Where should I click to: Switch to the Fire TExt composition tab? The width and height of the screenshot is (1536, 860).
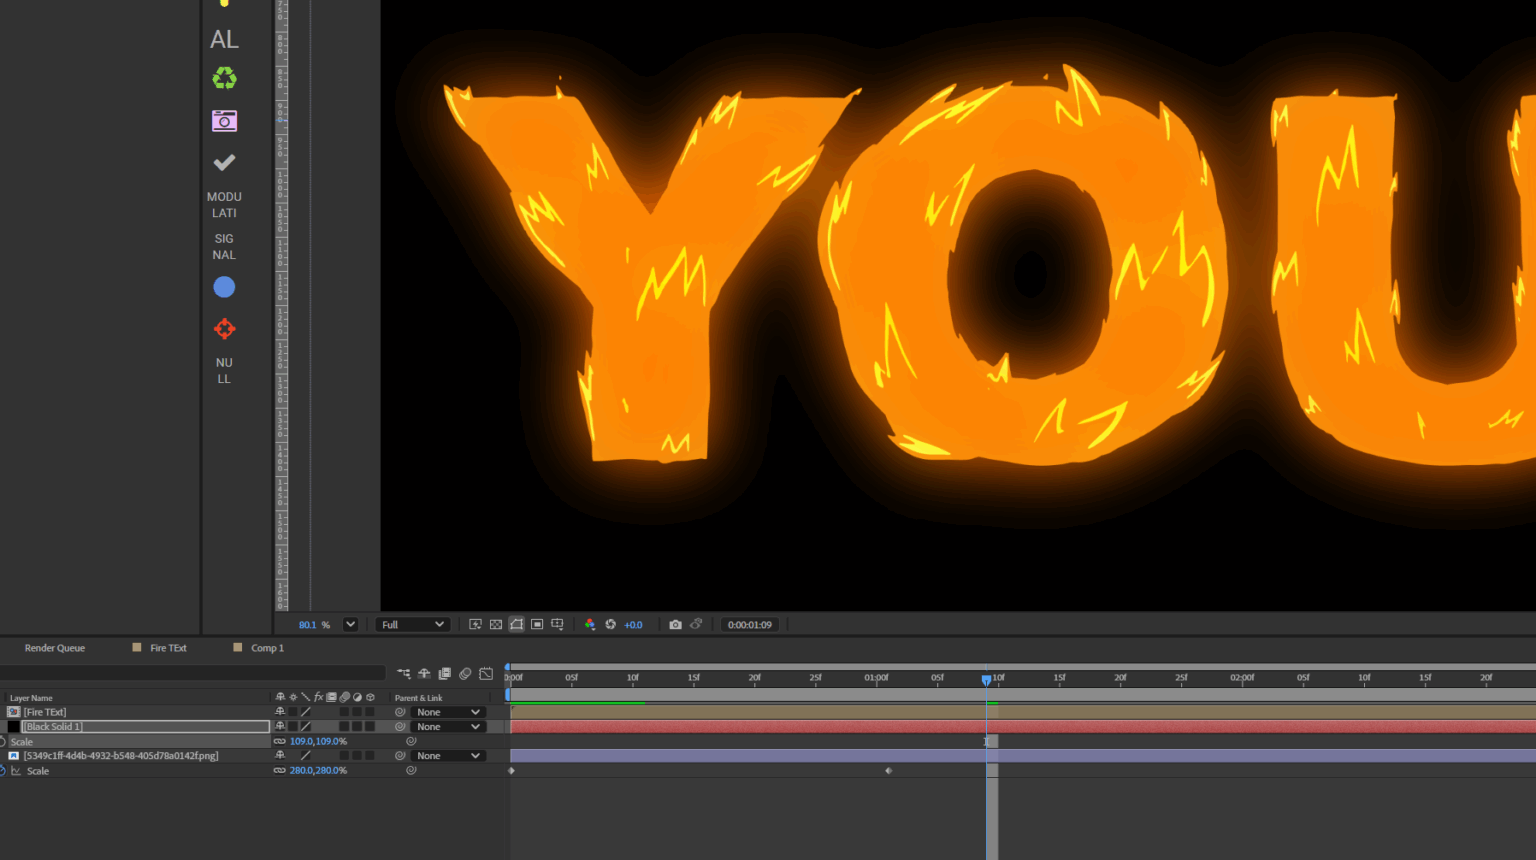[x=168, y=648]
